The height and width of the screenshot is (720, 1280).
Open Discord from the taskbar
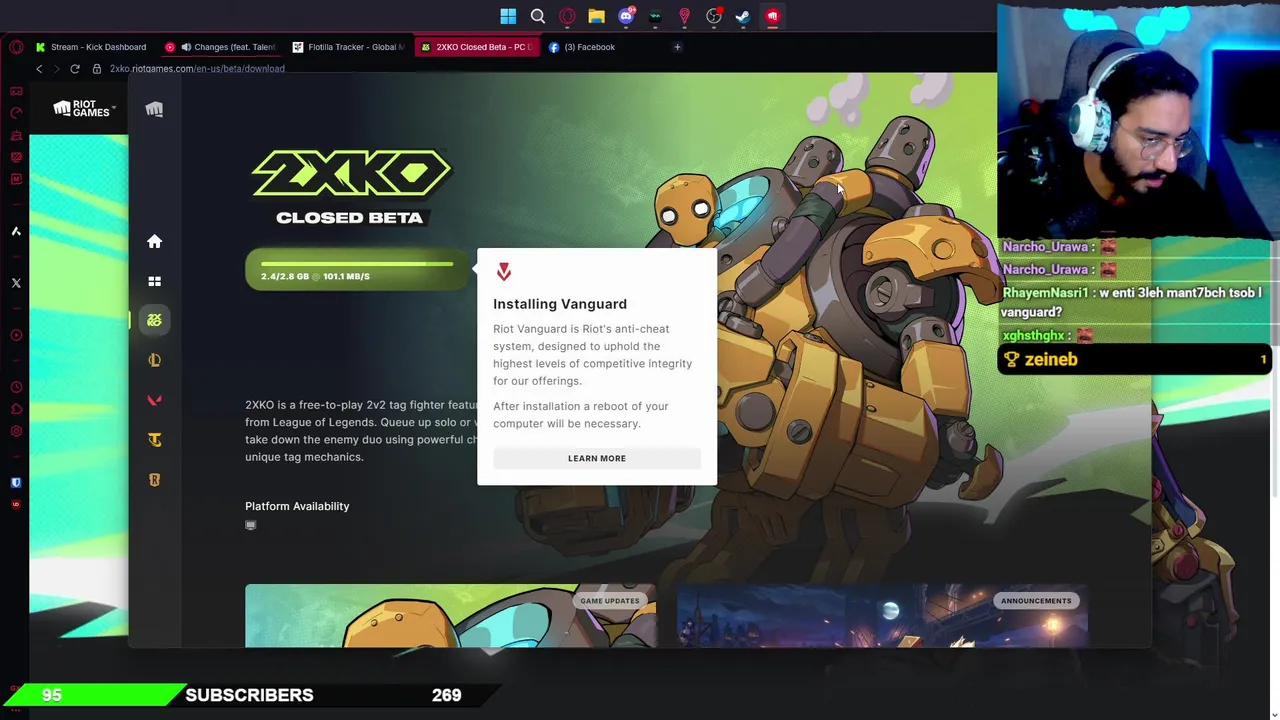point(626,16)
